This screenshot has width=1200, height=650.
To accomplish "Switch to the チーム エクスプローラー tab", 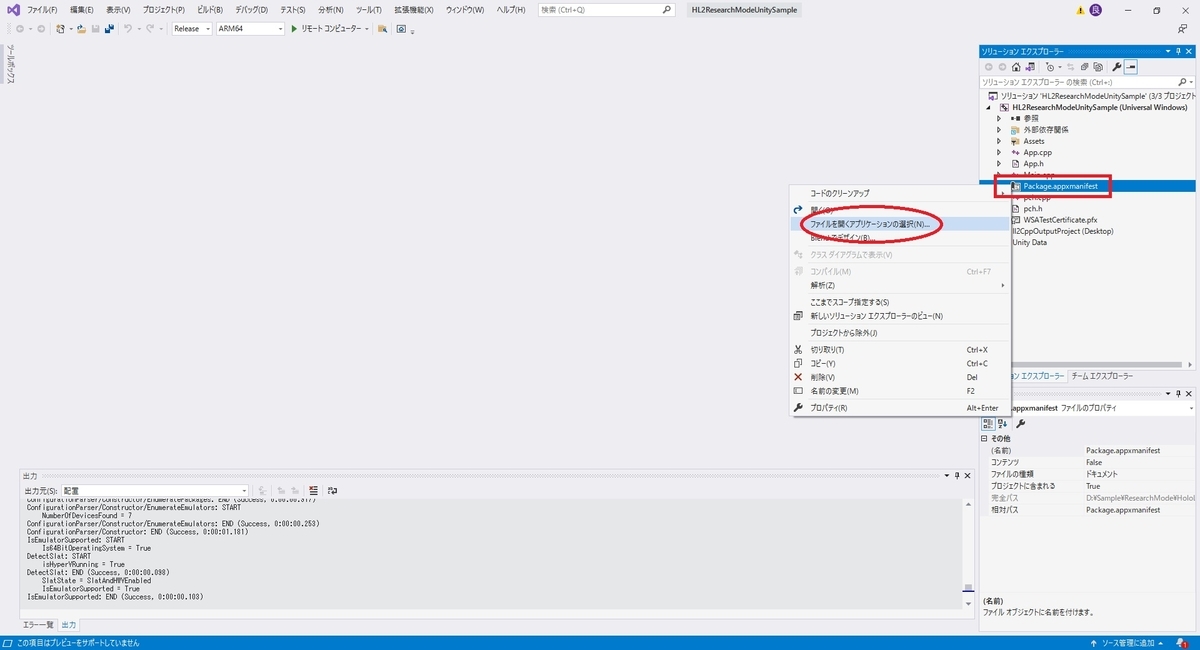I will (x=1101, y=376).
